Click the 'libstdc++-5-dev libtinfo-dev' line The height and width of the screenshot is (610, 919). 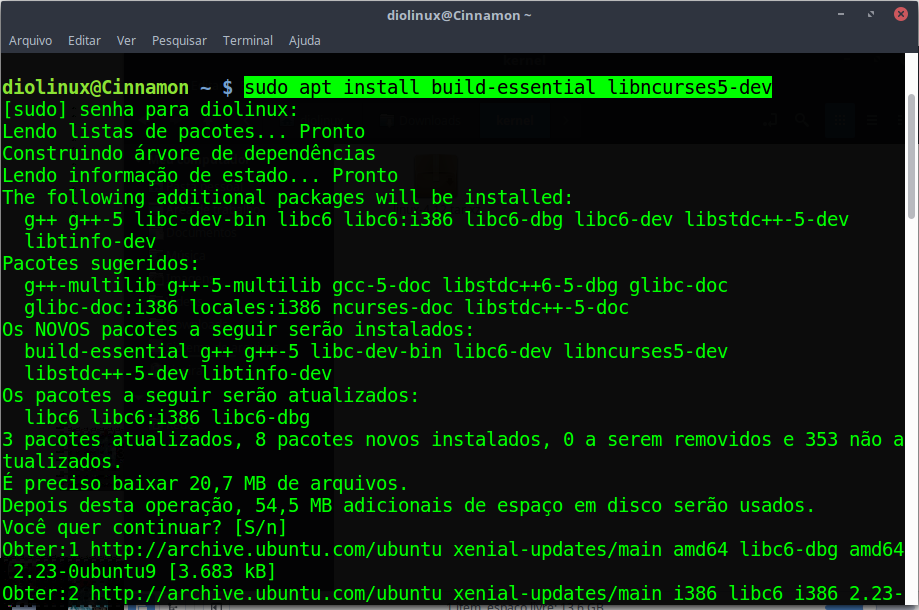[178, 373]
